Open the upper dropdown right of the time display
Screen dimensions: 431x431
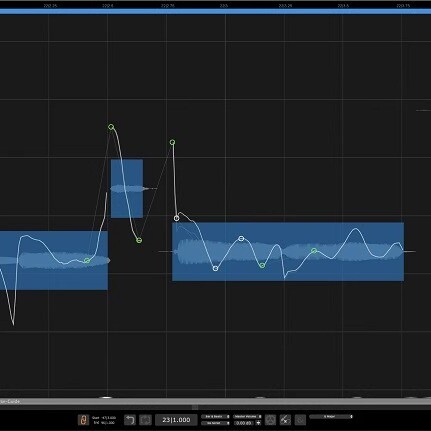click(215, 417)
